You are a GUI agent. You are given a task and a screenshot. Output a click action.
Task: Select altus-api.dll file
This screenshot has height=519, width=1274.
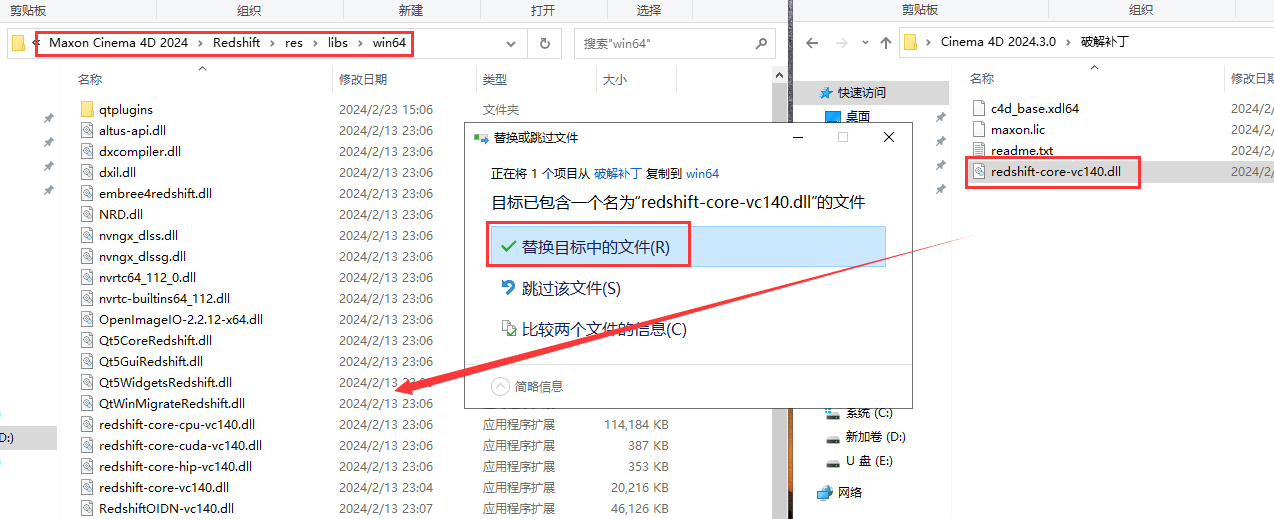point(132,131)
